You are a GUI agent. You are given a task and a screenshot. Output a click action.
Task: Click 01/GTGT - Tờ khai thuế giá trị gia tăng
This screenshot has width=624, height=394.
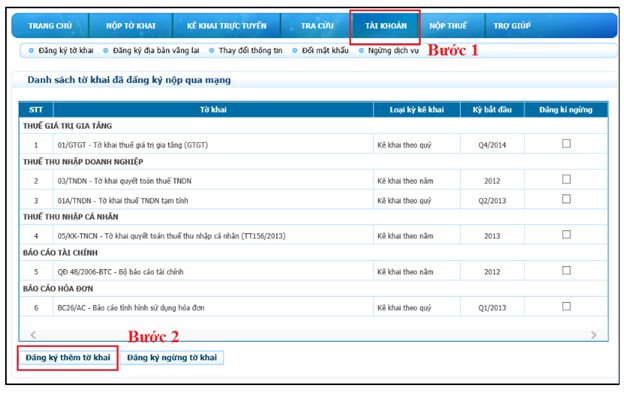click(133, 145)
